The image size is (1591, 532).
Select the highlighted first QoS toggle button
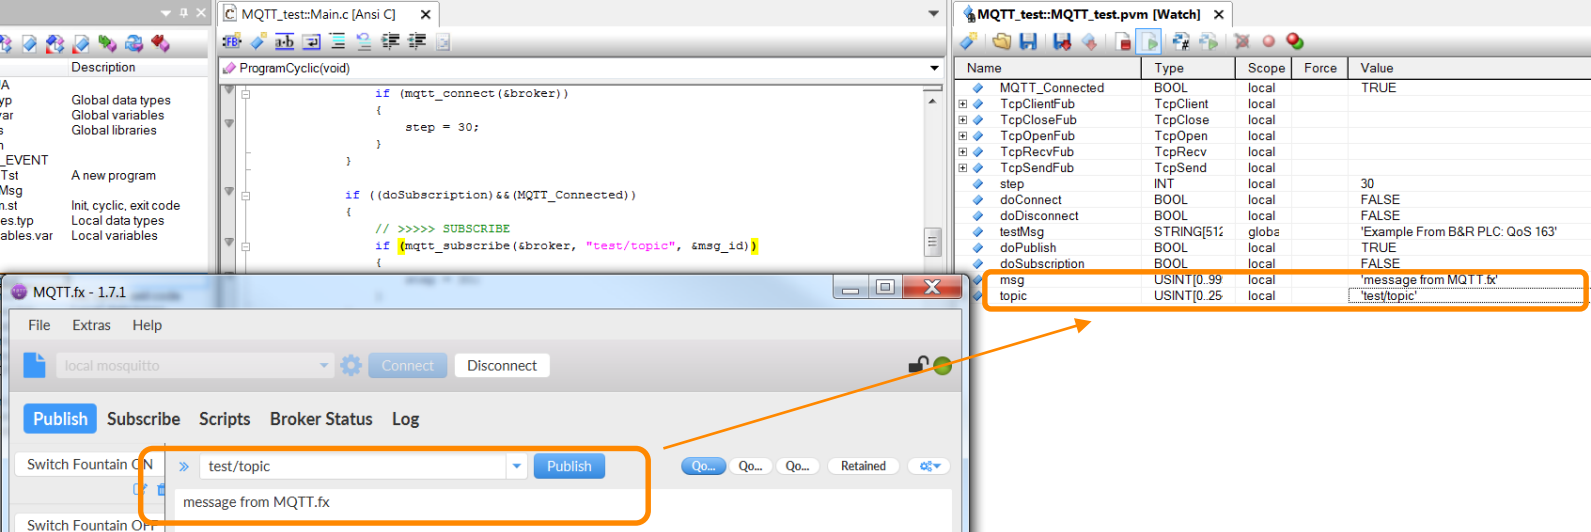coord(703,466)
